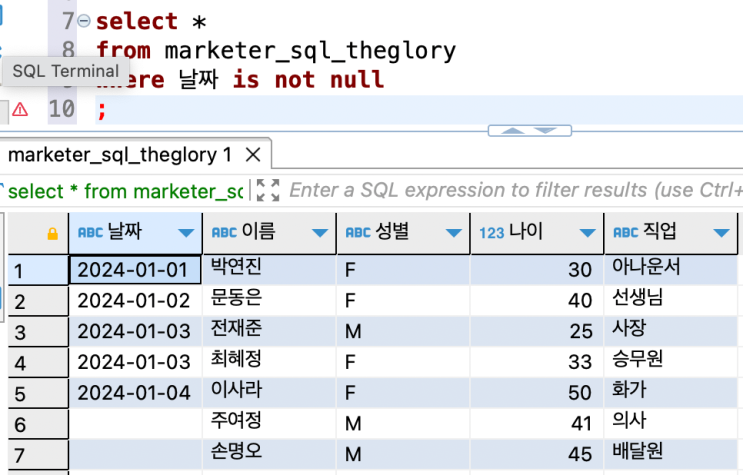743x475 pixels.
Task: Click the job cell 의사
Action: point(671,423)
